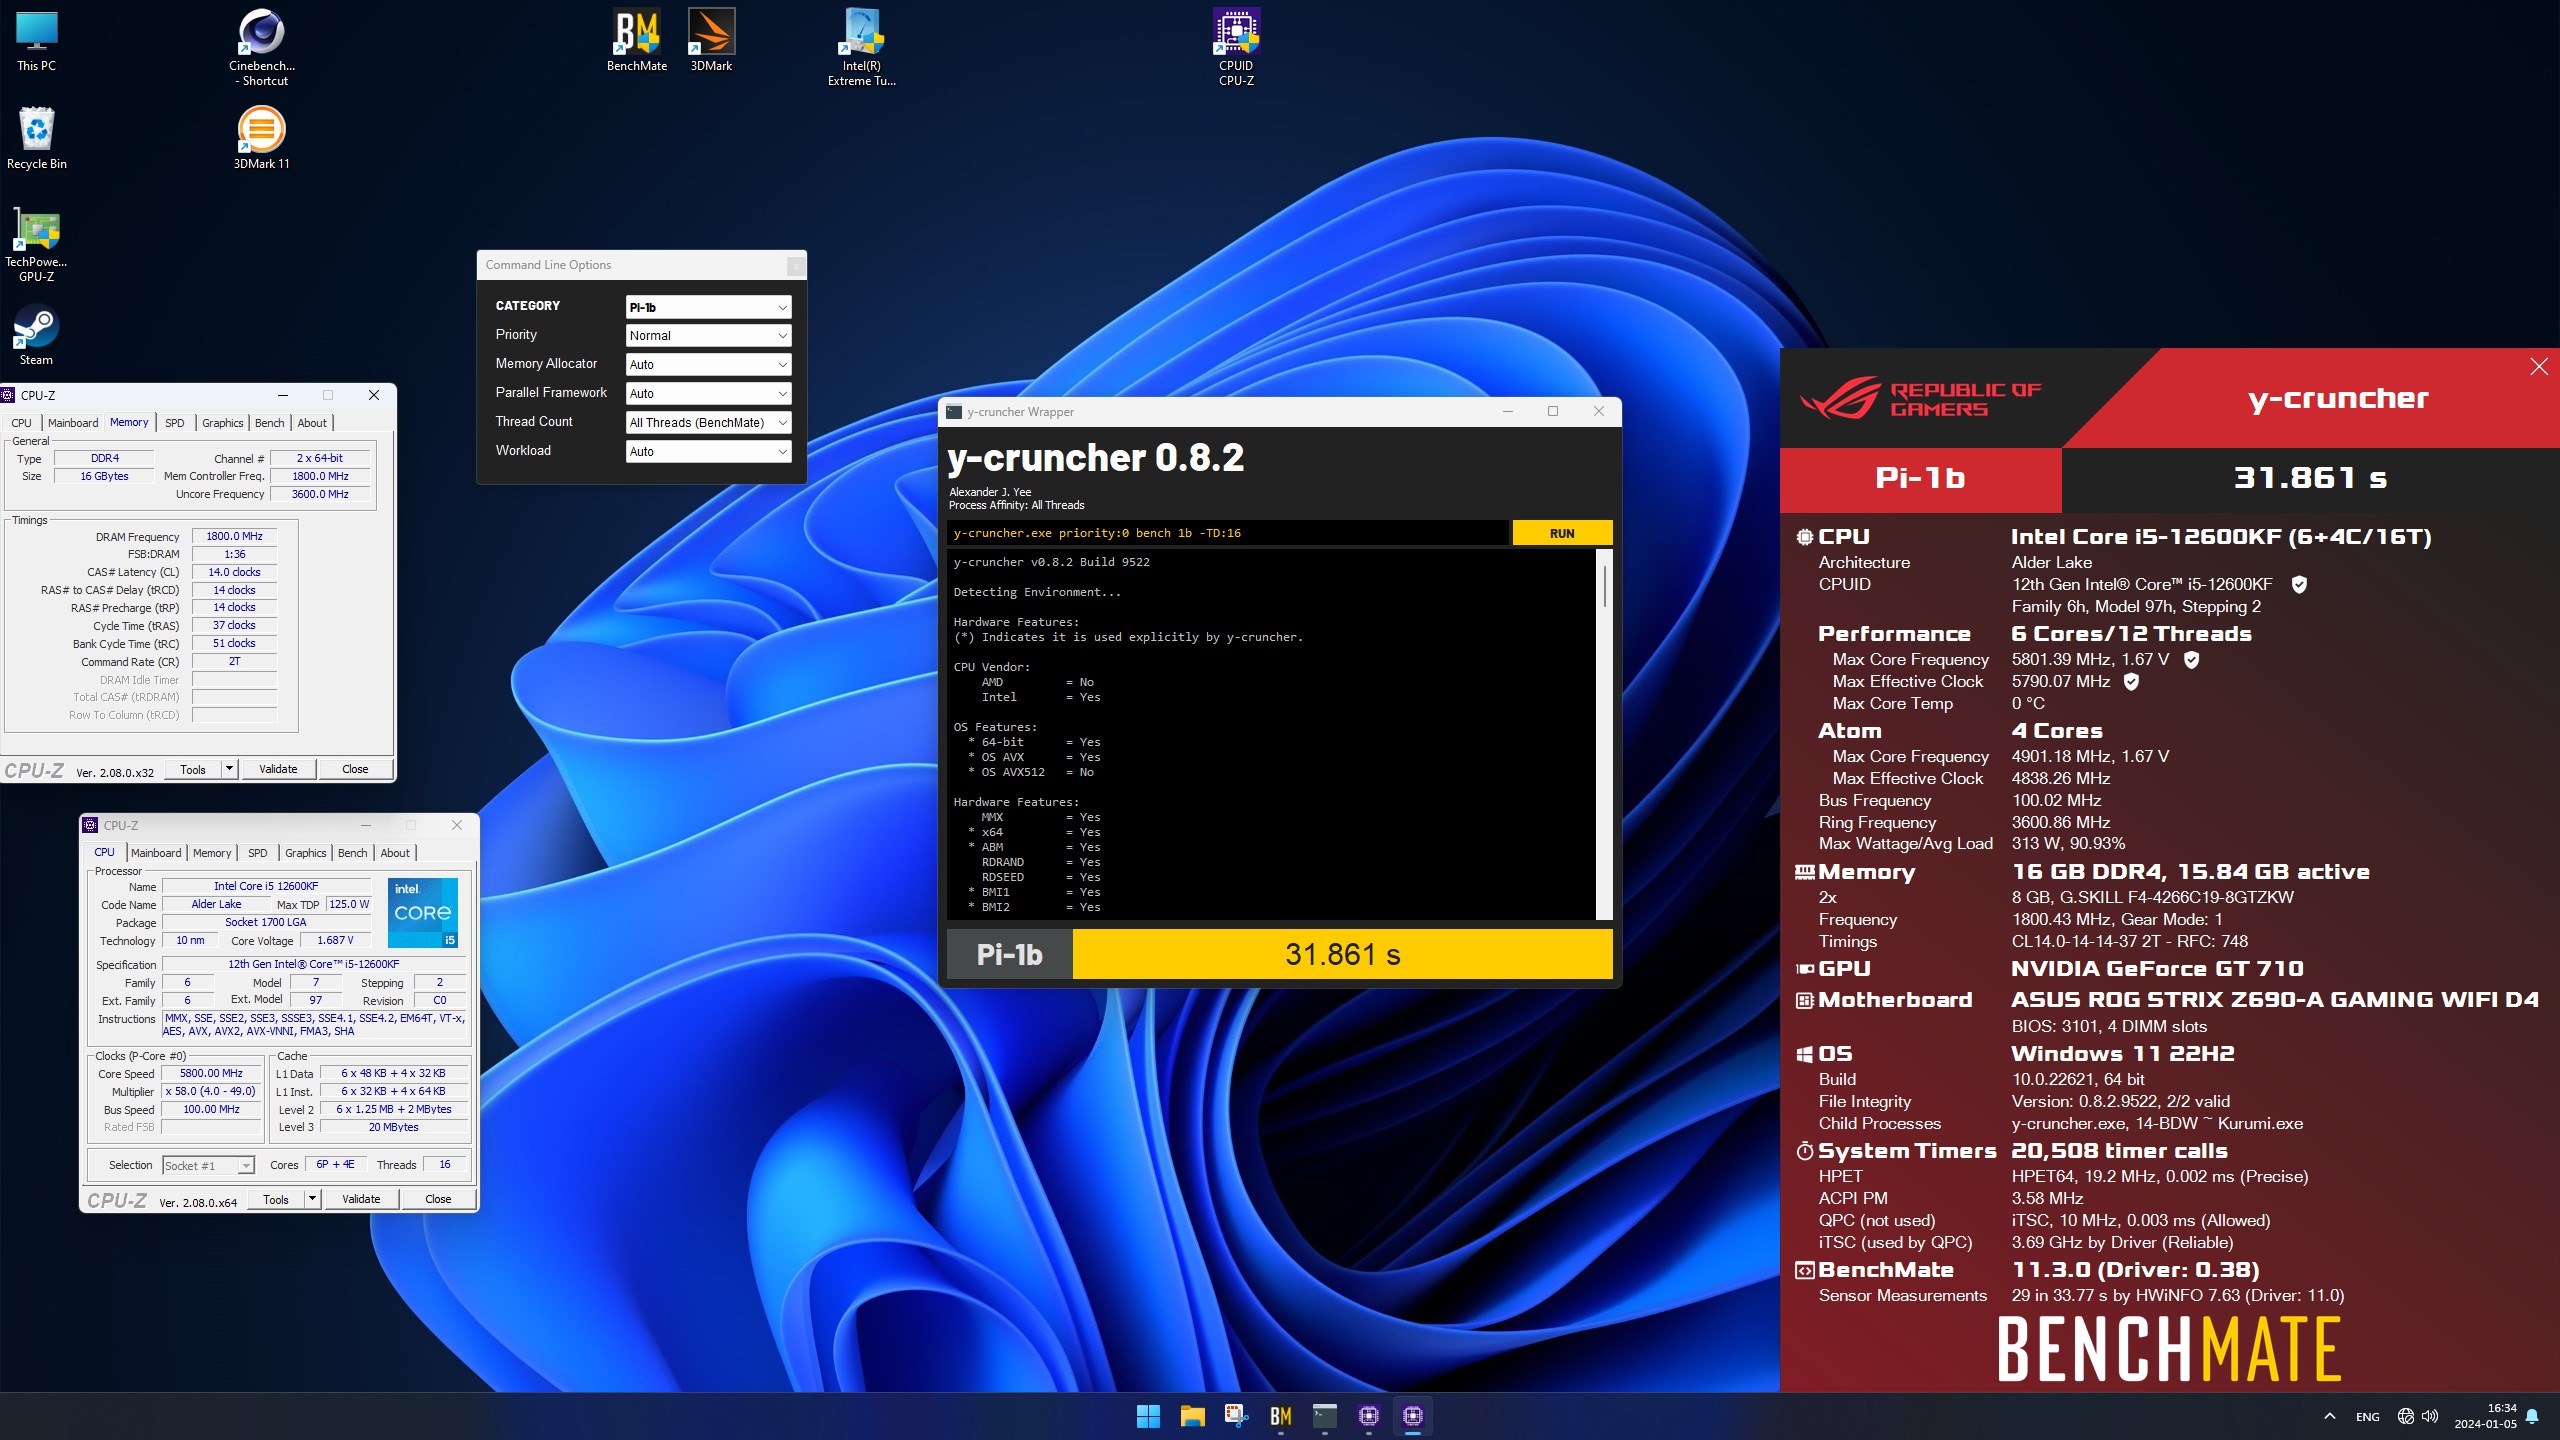Open the Workload dropdown

tap(709, 452)
